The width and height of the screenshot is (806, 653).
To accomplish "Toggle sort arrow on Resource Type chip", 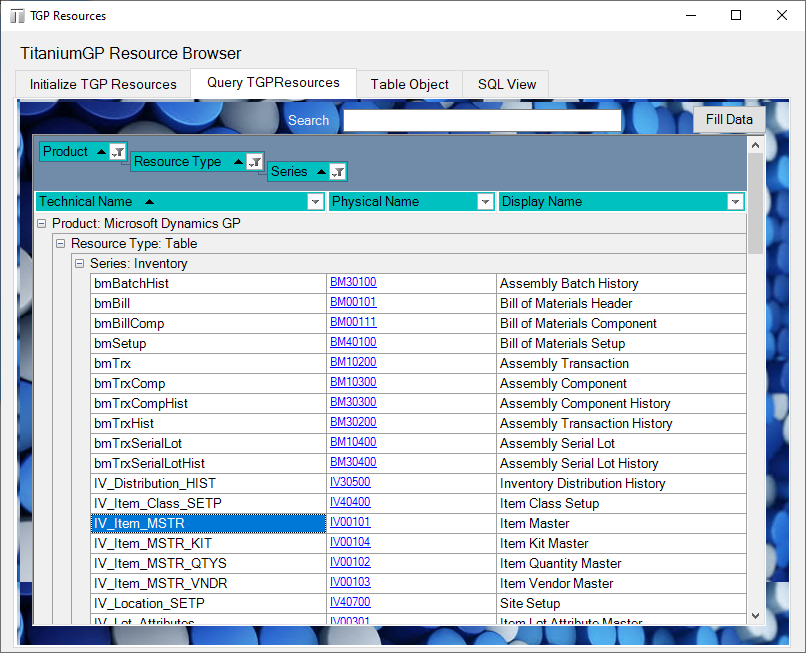I will (238, 162).
